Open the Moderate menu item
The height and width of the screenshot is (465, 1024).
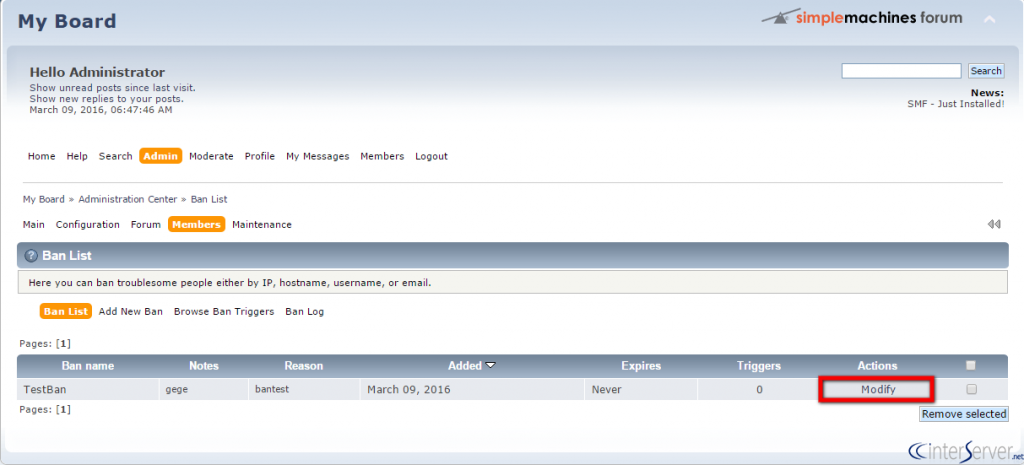(211, 156)
